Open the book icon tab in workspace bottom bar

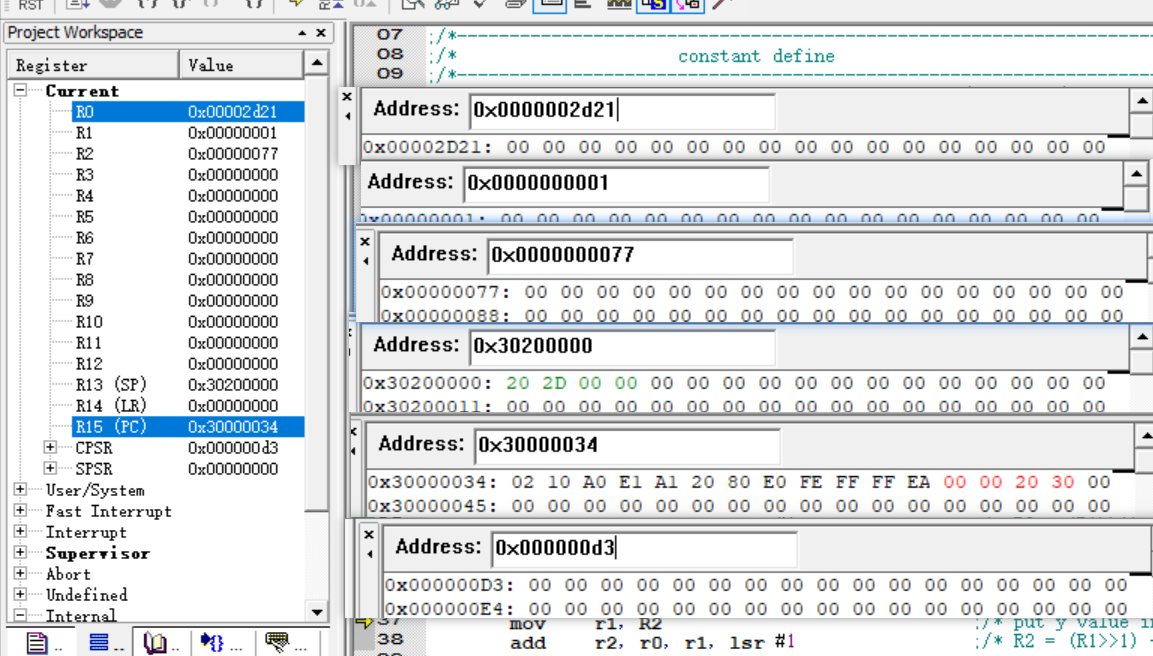(x=155, y=643)
